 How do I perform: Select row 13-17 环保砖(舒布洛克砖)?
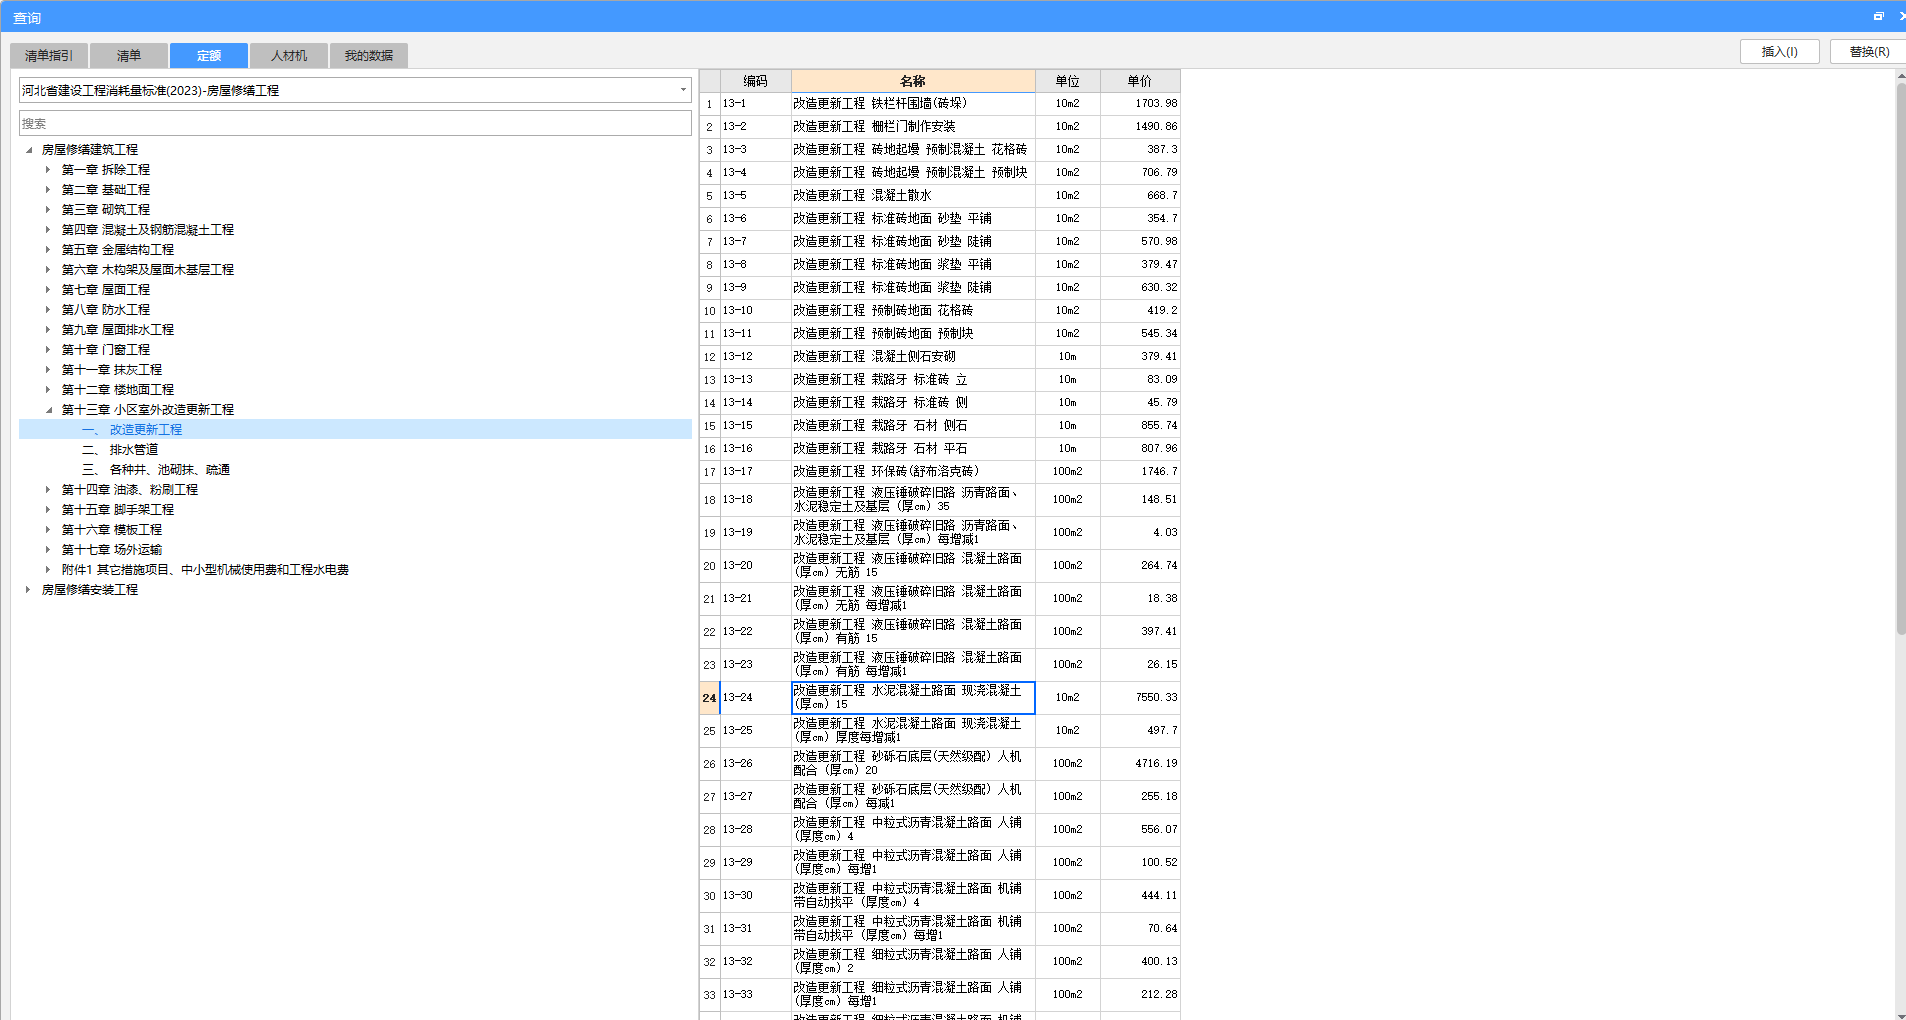click(913, 472)
